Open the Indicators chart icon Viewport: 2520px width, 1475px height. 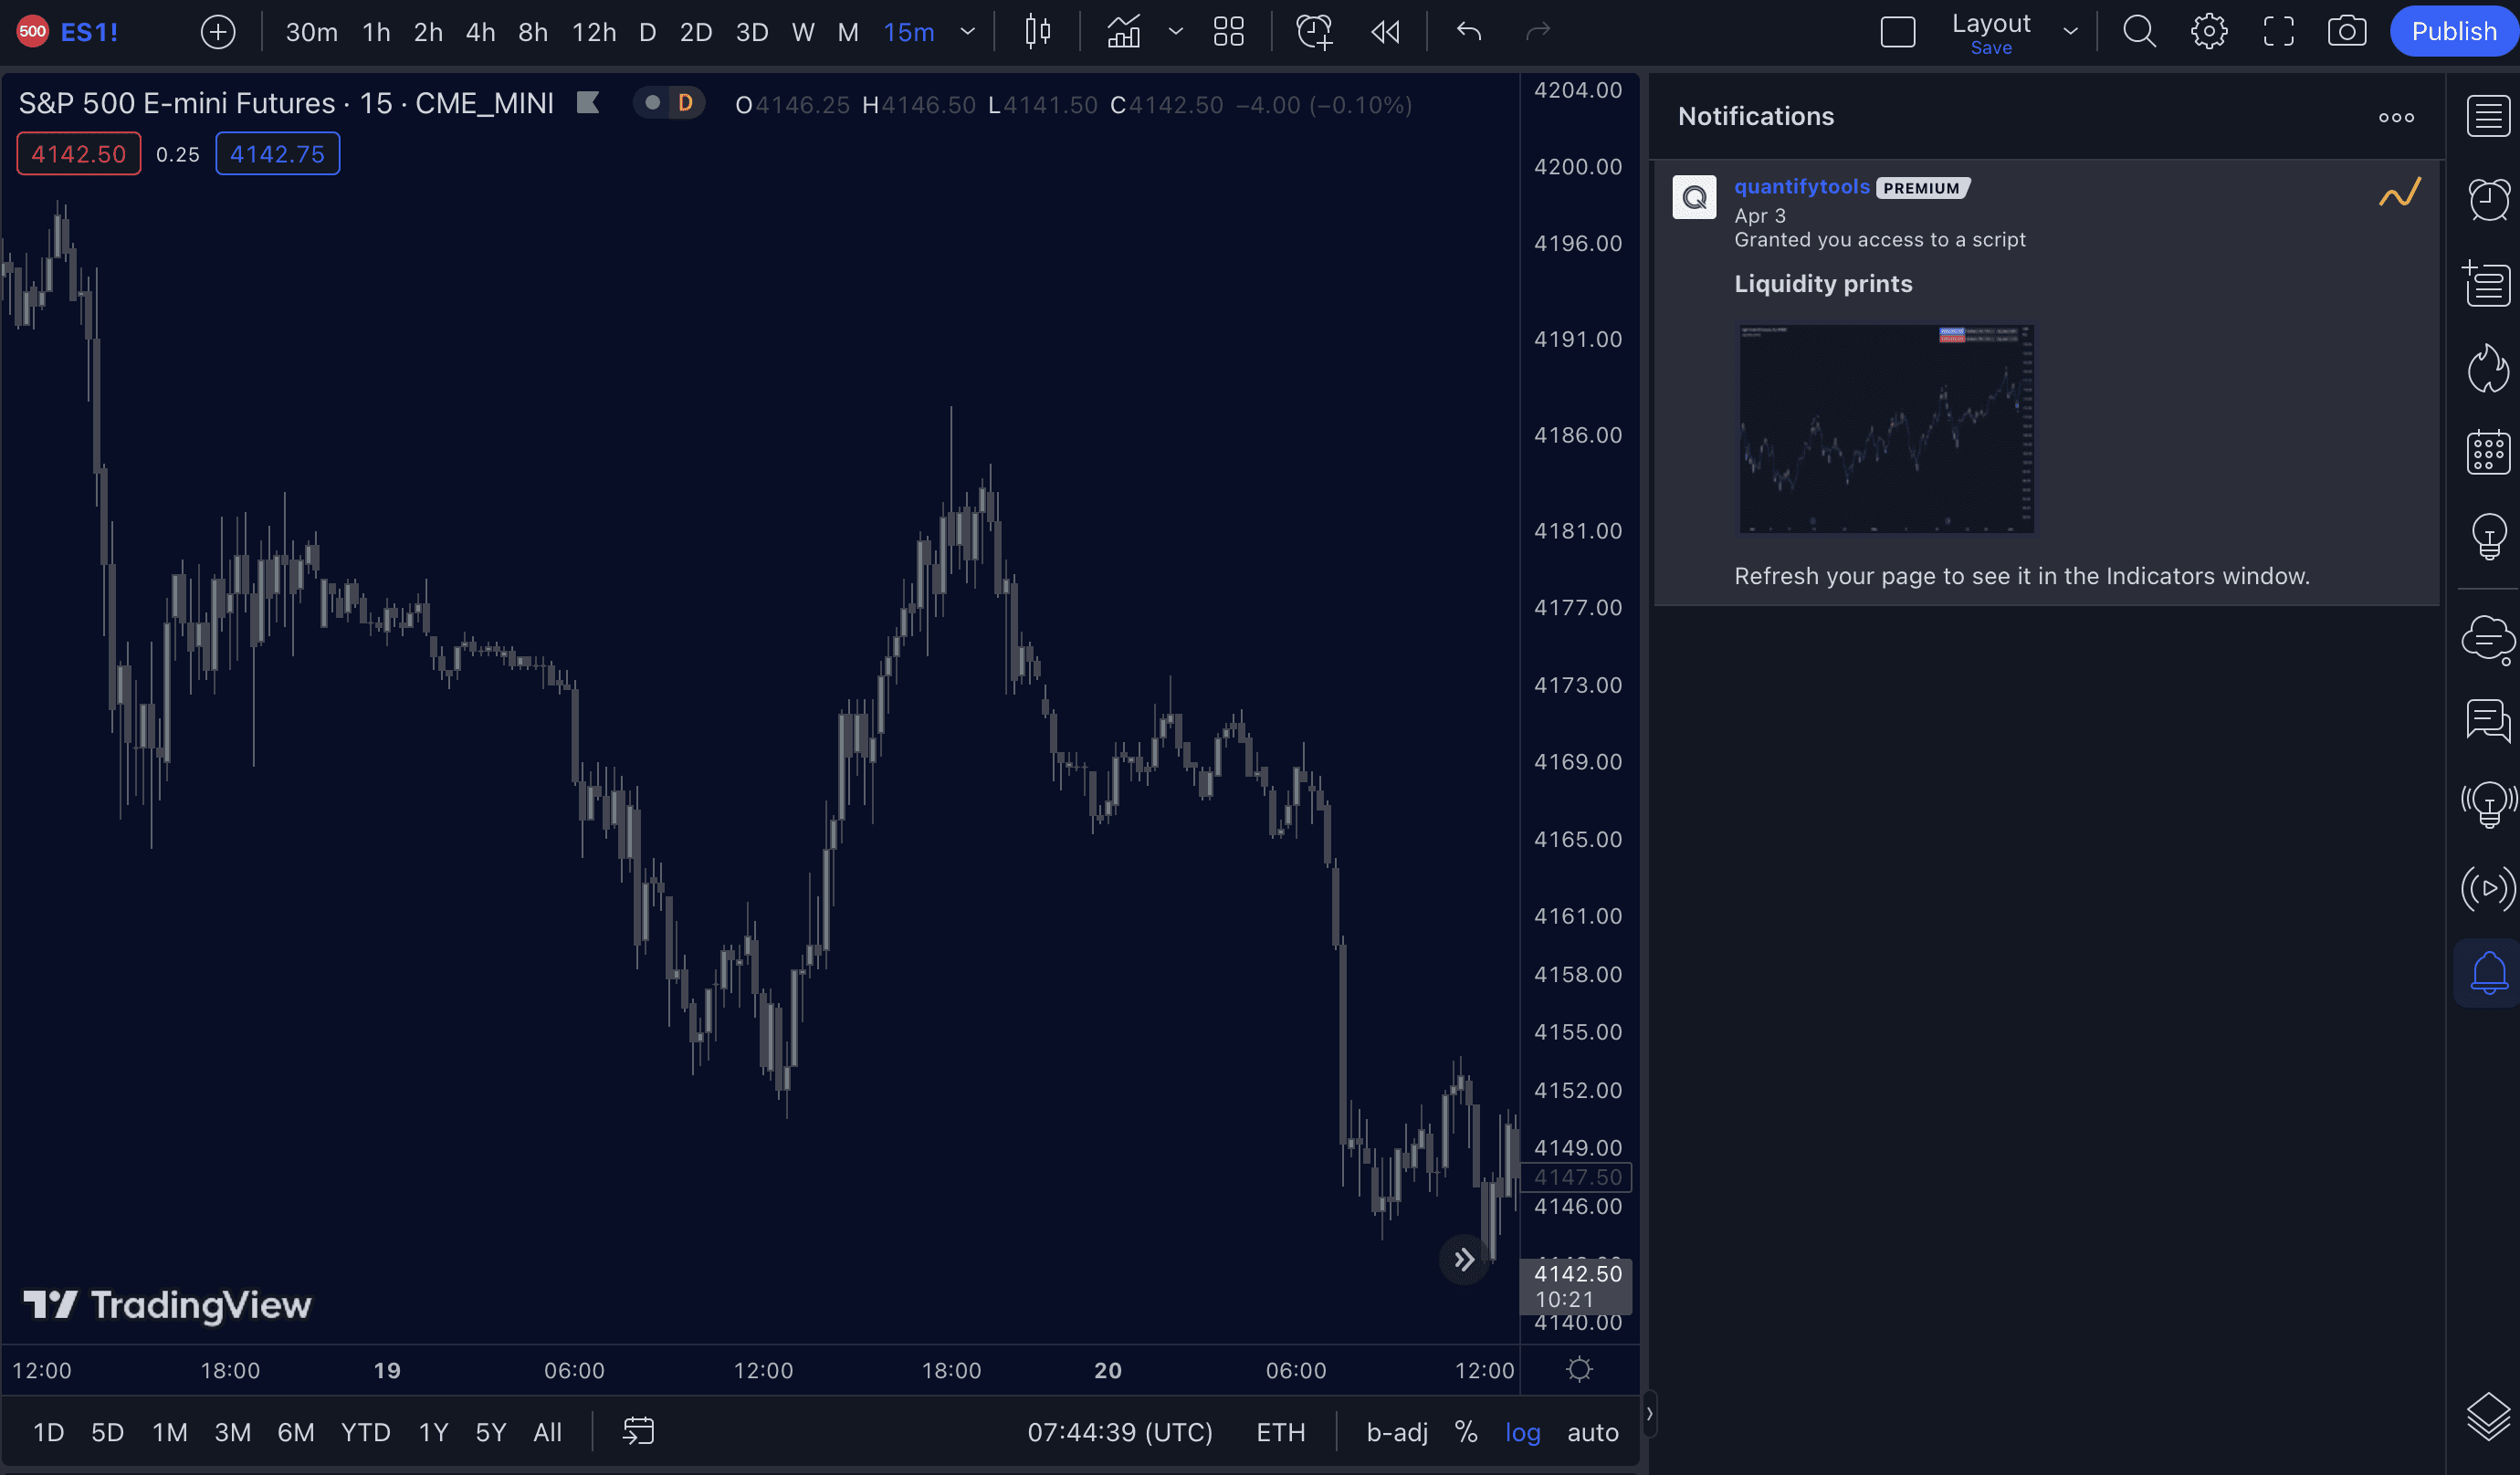click(x=1123, y=32)
